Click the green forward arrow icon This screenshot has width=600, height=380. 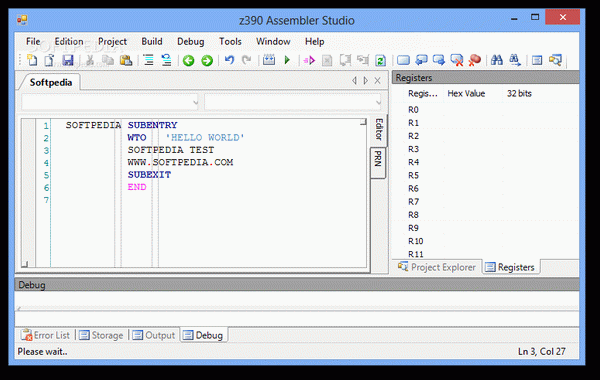(207, 60)
